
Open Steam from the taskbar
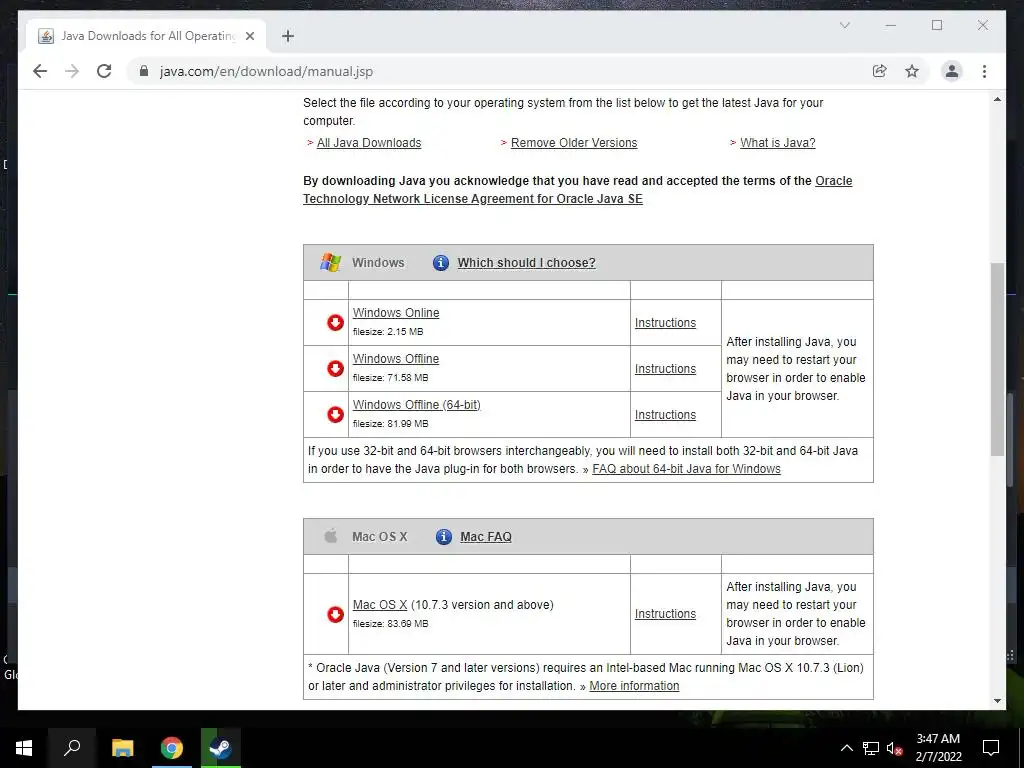tap(221, 748)
